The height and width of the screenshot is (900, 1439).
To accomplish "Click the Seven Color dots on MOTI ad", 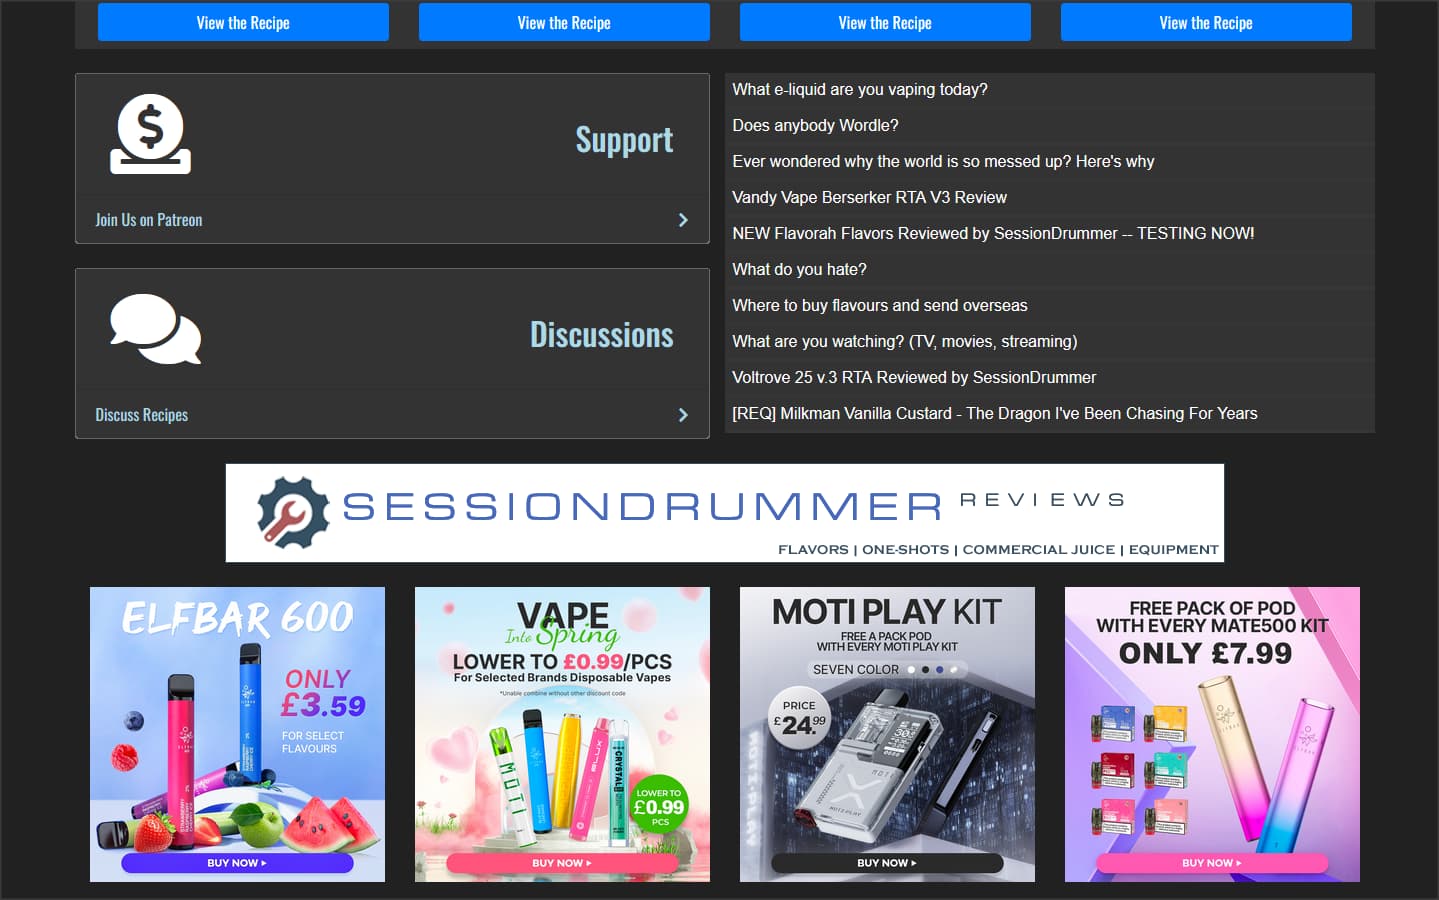I will click(932, 670).
